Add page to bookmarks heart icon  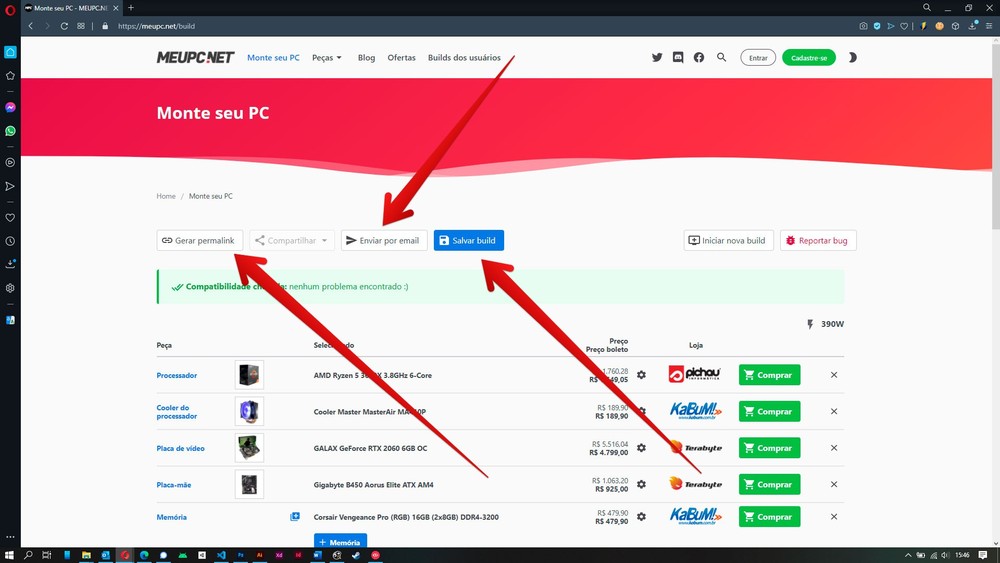(904, 26)
